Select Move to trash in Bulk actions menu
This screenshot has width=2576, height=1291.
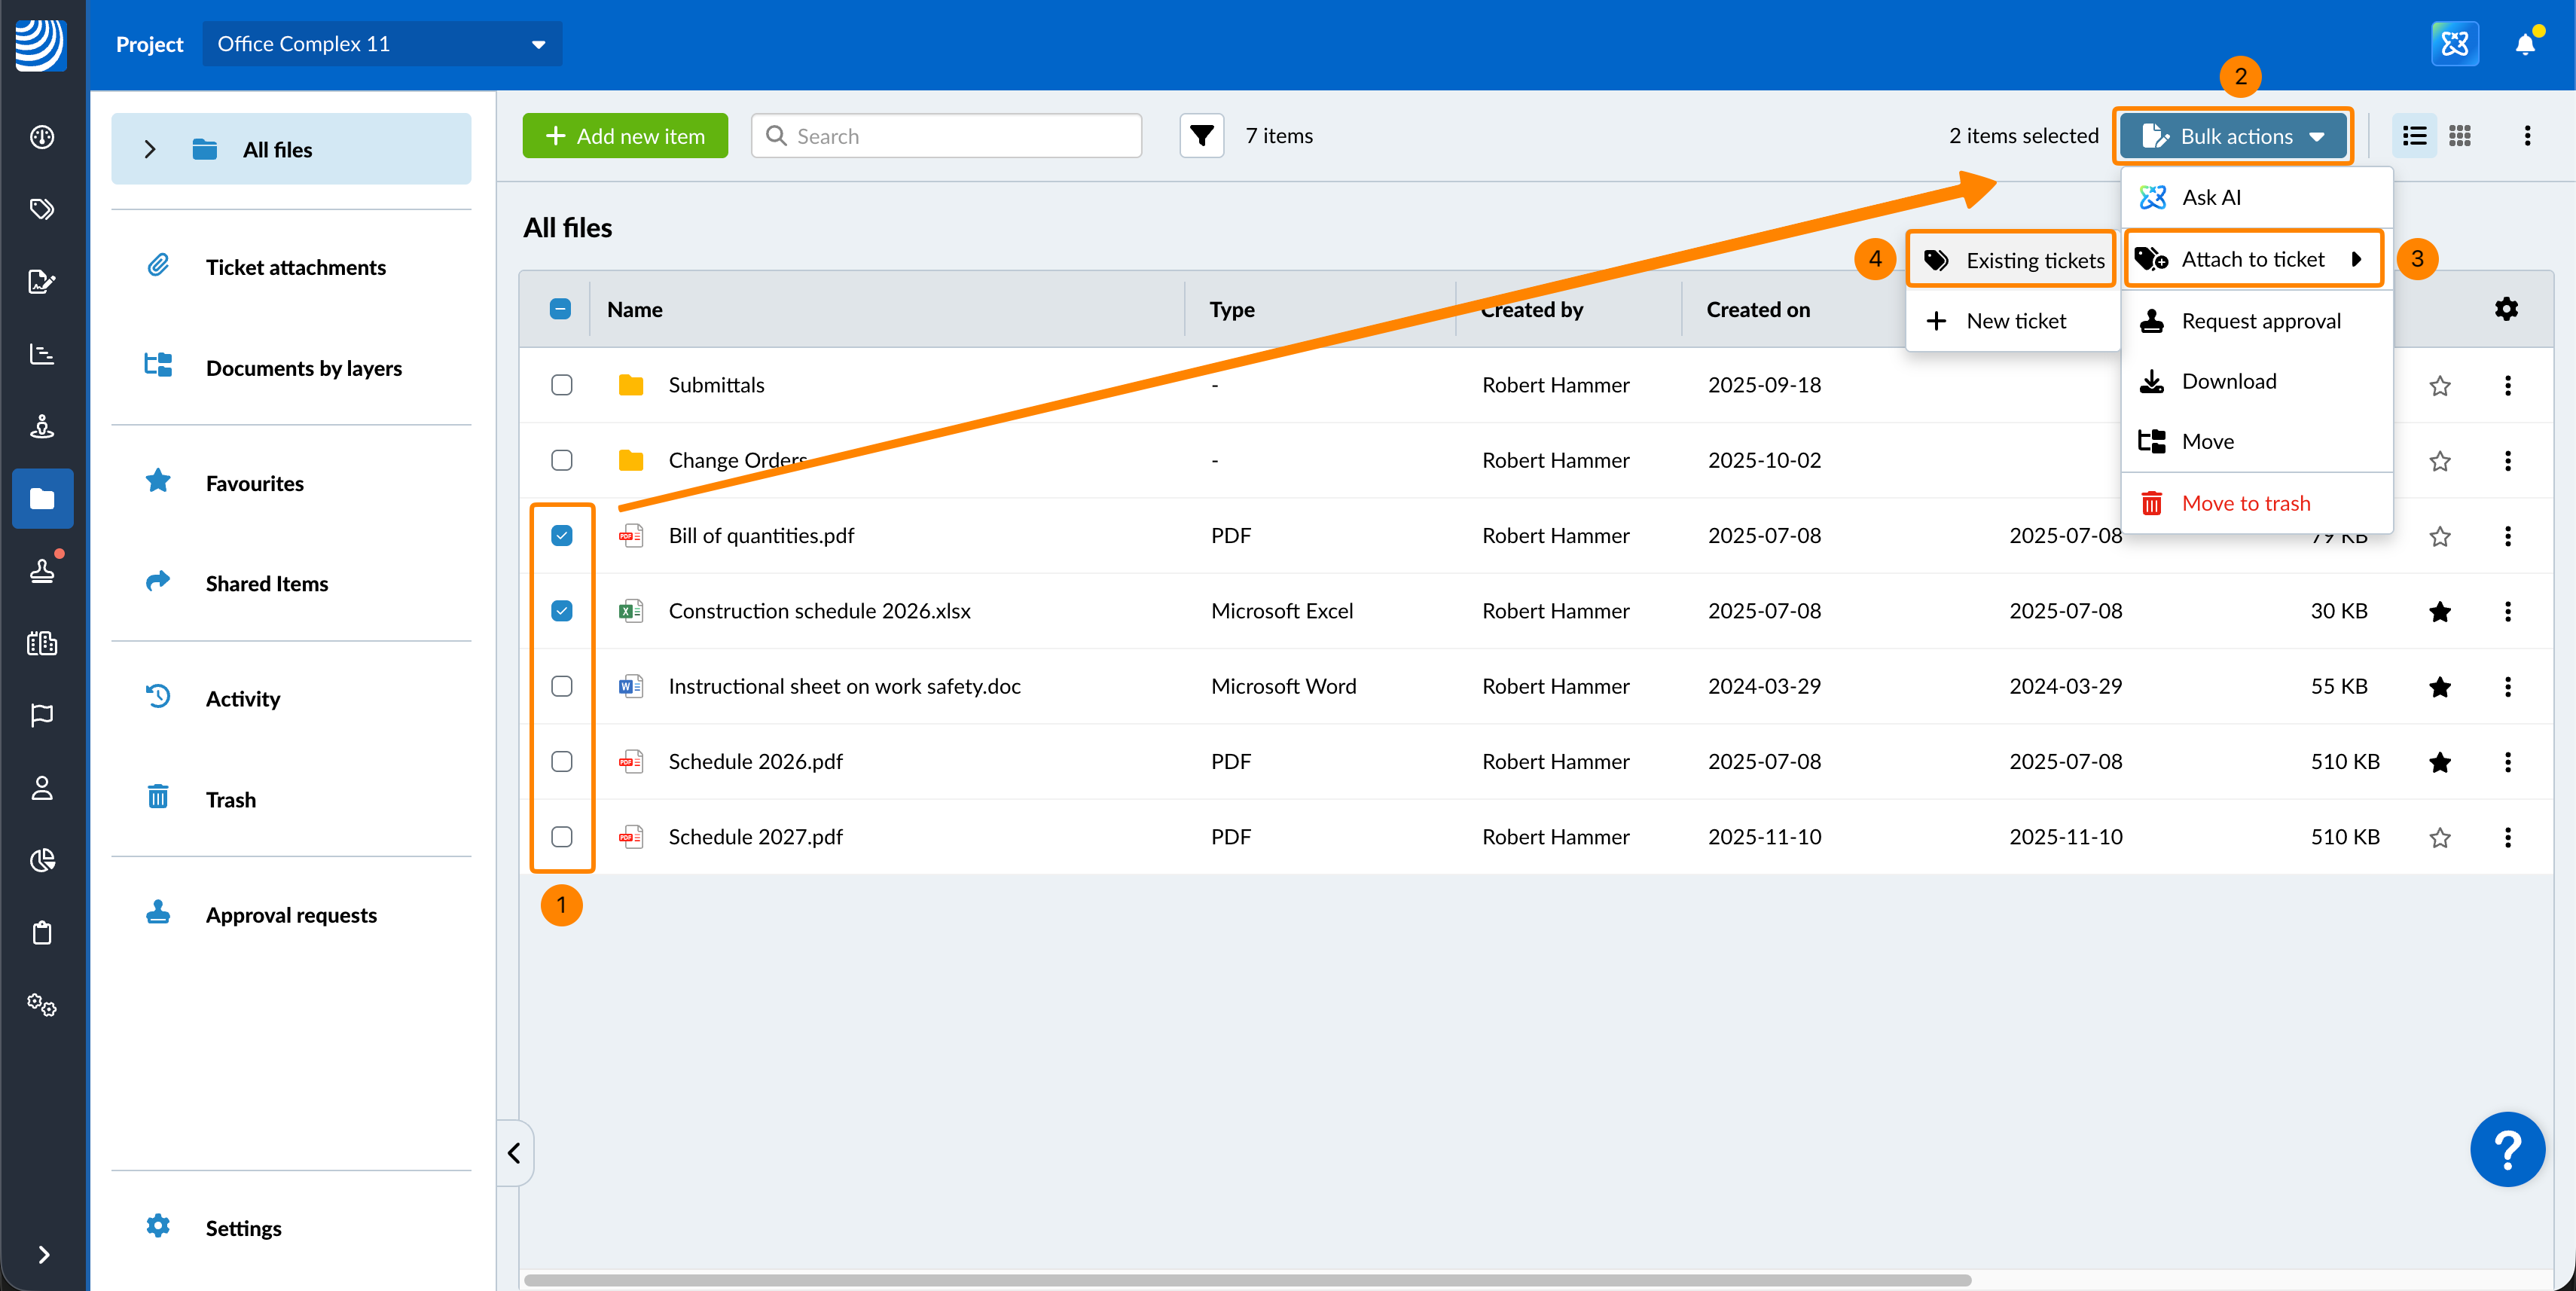pos(2245,503)
